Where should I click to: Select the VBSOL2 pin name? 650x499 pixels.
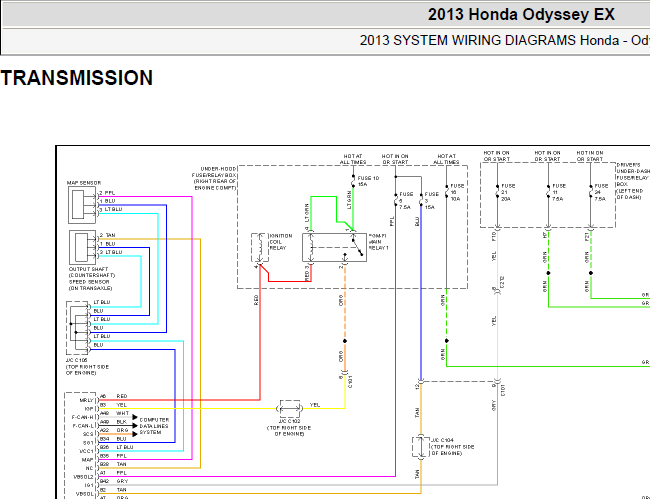[x=83, y=477]
